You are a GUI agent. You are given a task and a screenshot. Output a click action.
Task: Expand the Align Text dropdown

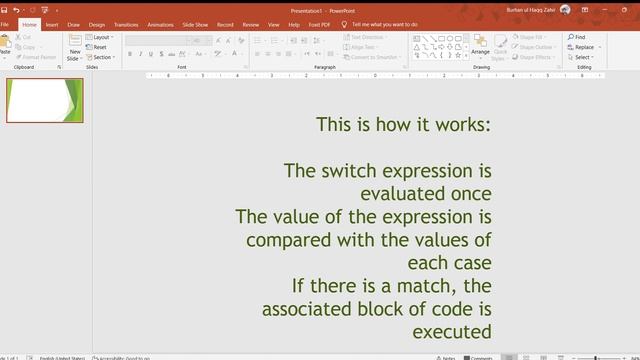361,47
